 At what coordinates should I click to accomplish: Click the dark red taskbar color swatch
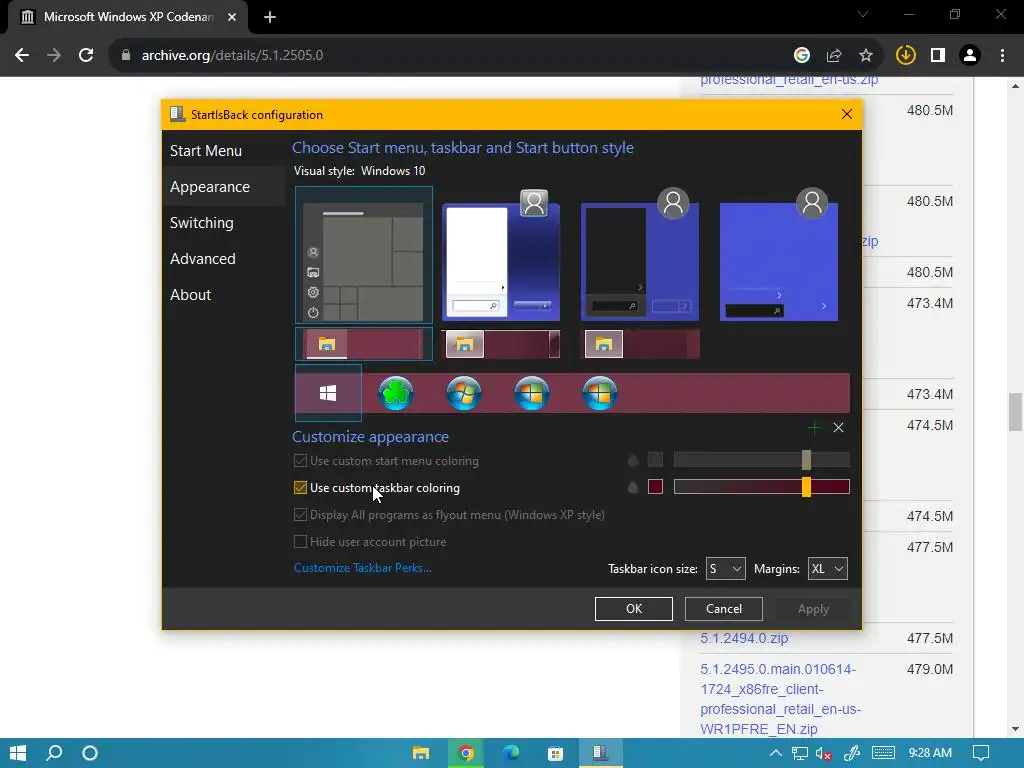pos(655,487)
